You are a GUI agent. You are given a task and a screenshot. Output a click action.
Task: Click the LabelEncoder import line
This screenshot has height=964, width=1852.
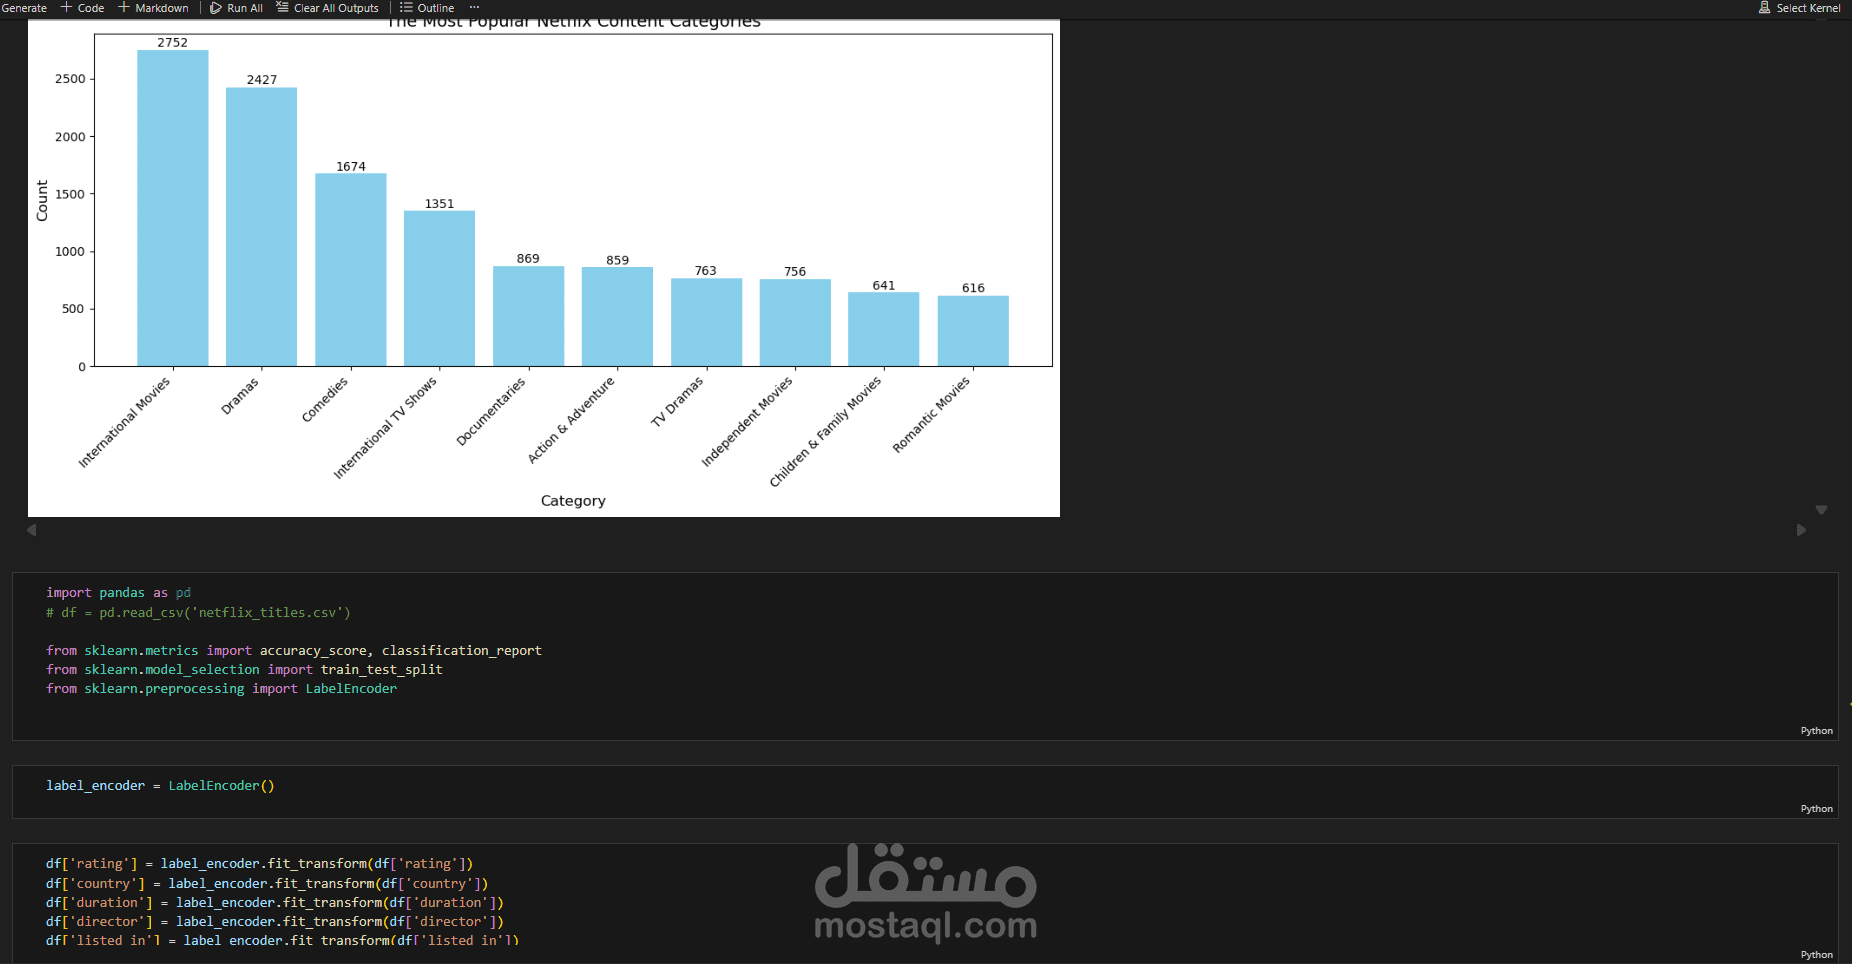(221, 689)
